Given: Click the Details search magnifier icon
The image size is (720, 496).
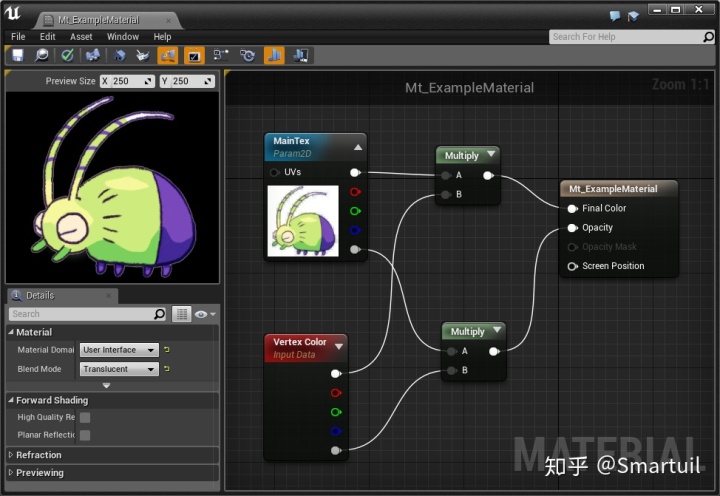Looking at the screenshot, I should [159, 314].
